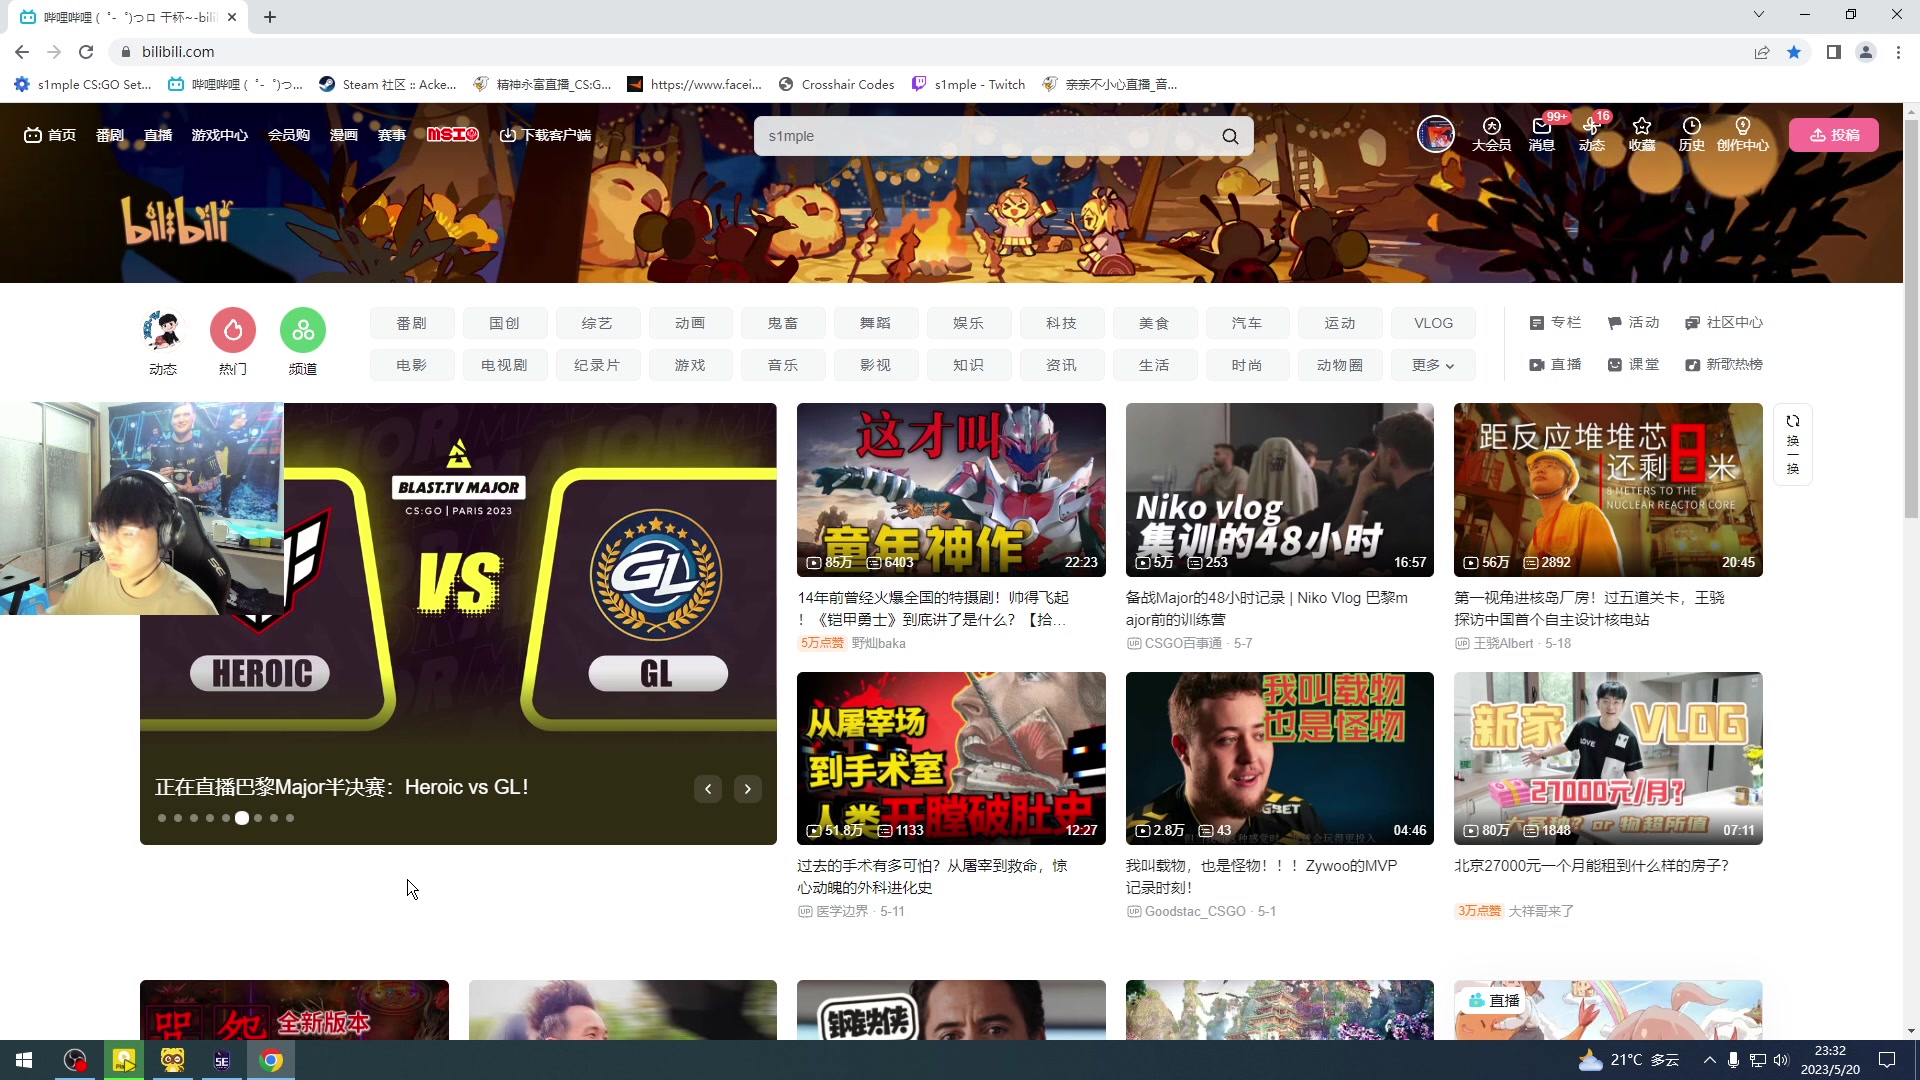Open 课堂 link
Viewport: 1920px width, 1080px height.
coord(1634,364)
